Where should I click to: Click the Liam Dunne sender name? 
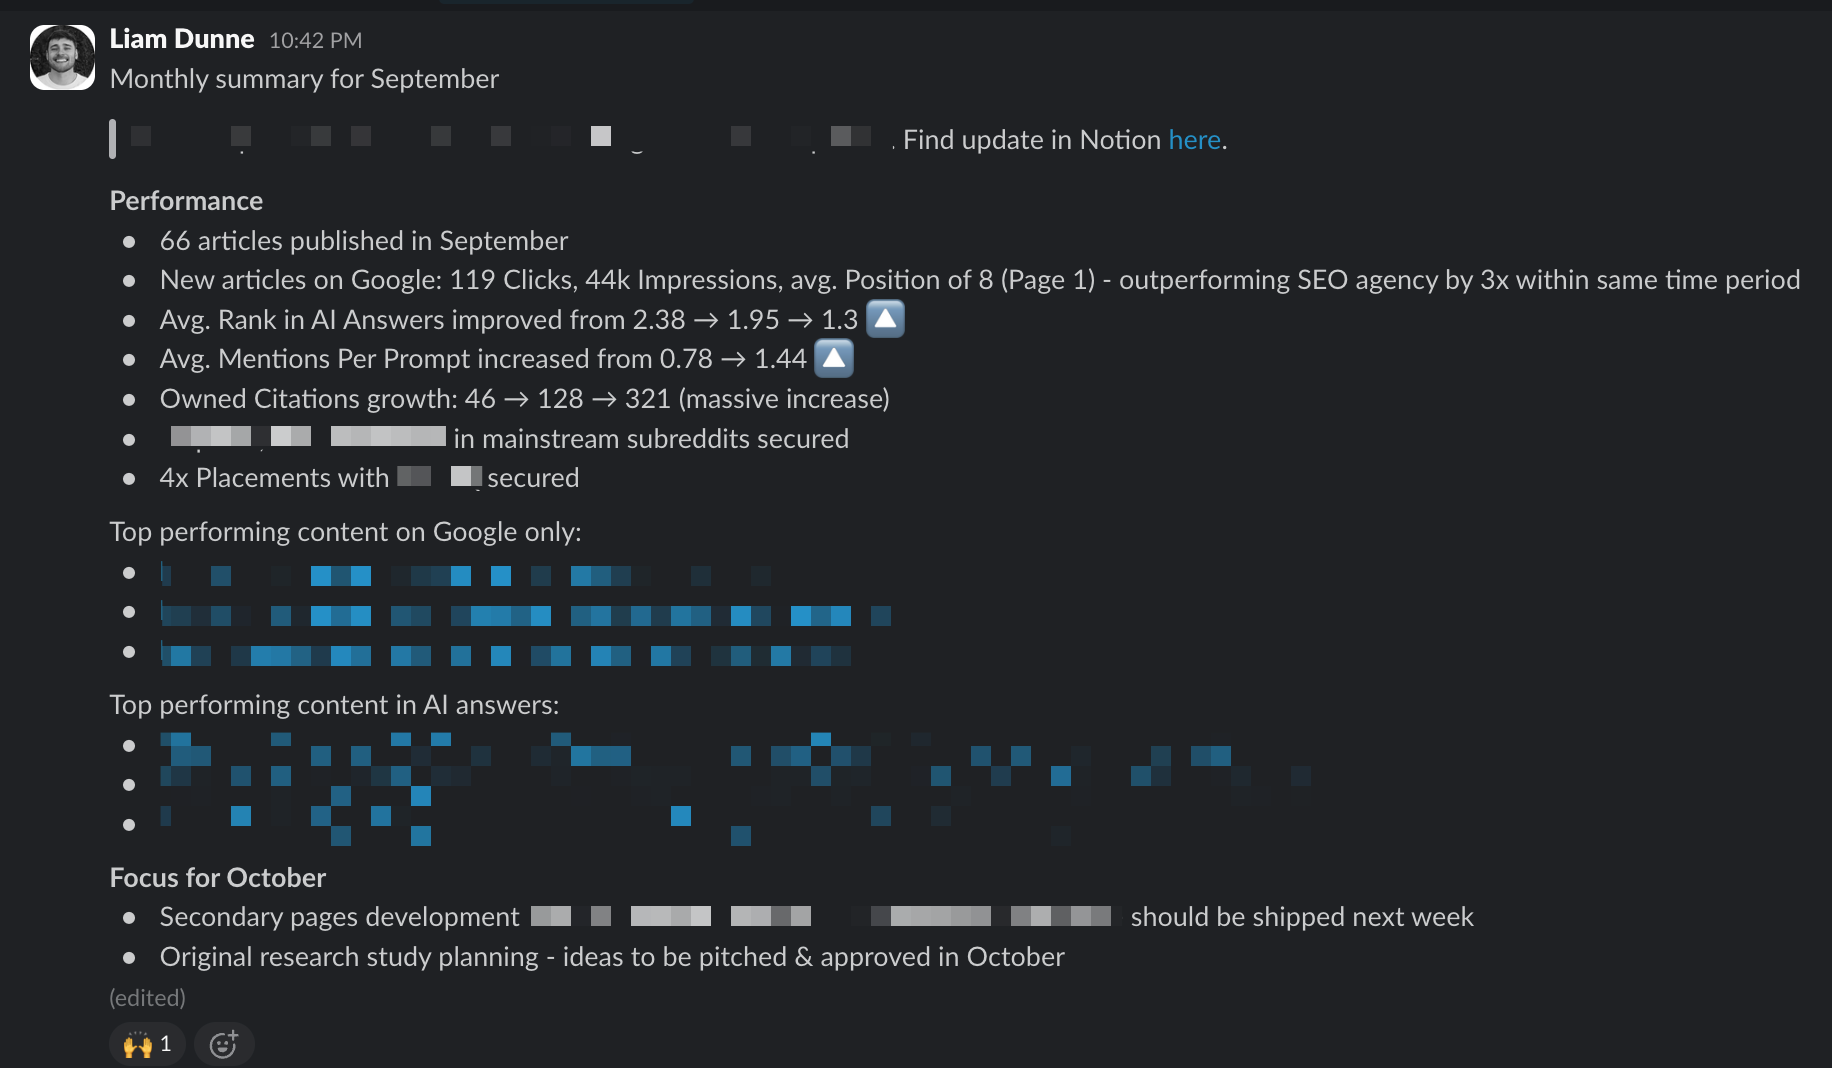click(x=182, y=39)
